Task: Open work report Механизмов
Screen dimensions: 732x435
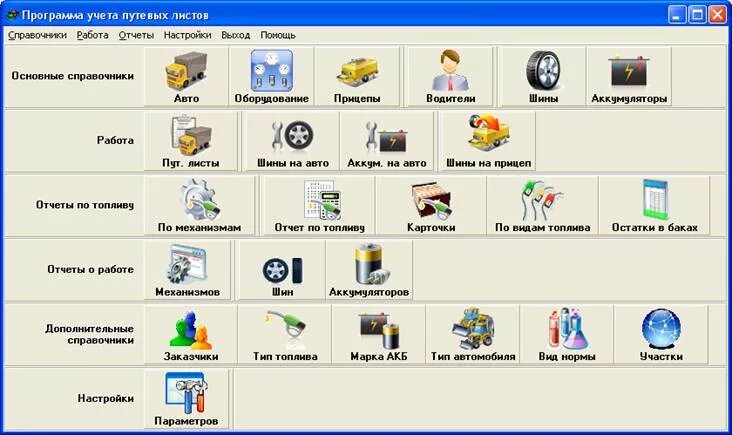Action: tap(187, 270)
